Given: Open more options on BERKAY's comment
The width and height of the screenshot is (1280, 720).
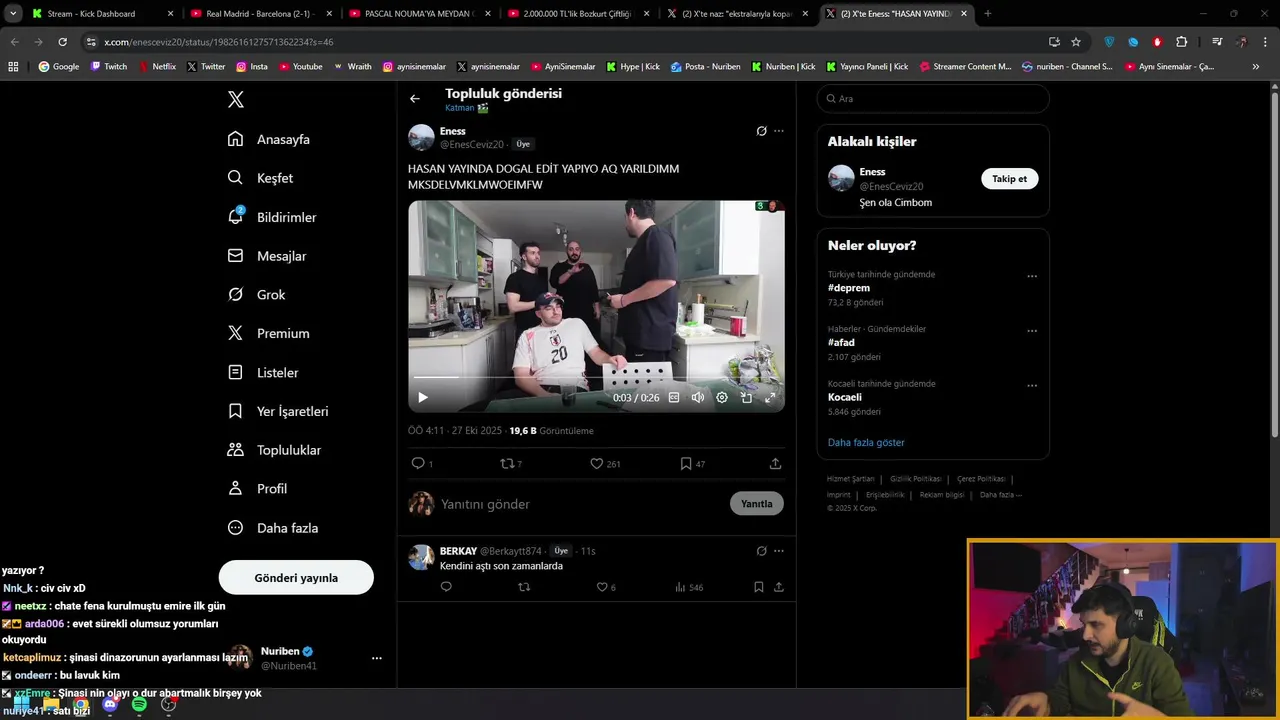Looking at the screenshot, I should tap(779, 551).
